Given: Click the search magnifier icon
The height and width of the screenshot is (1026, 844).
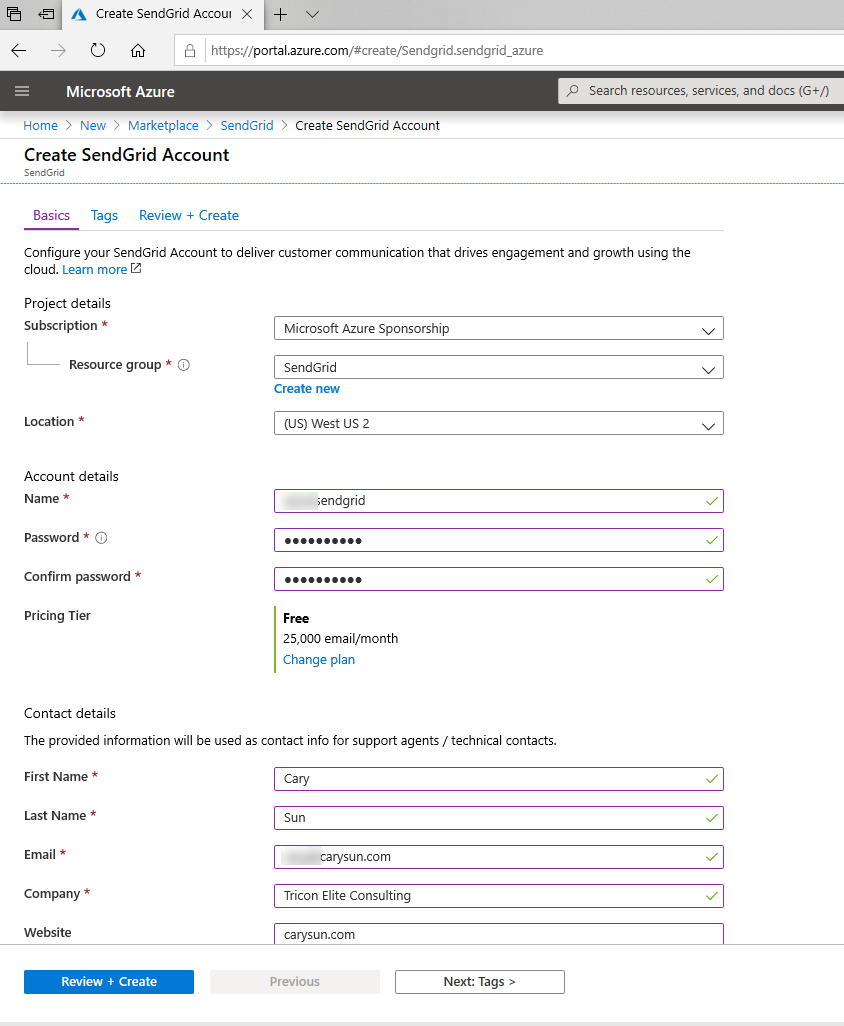Looking at the screenshot, I should pyautogui.click(x=572, y=90).
